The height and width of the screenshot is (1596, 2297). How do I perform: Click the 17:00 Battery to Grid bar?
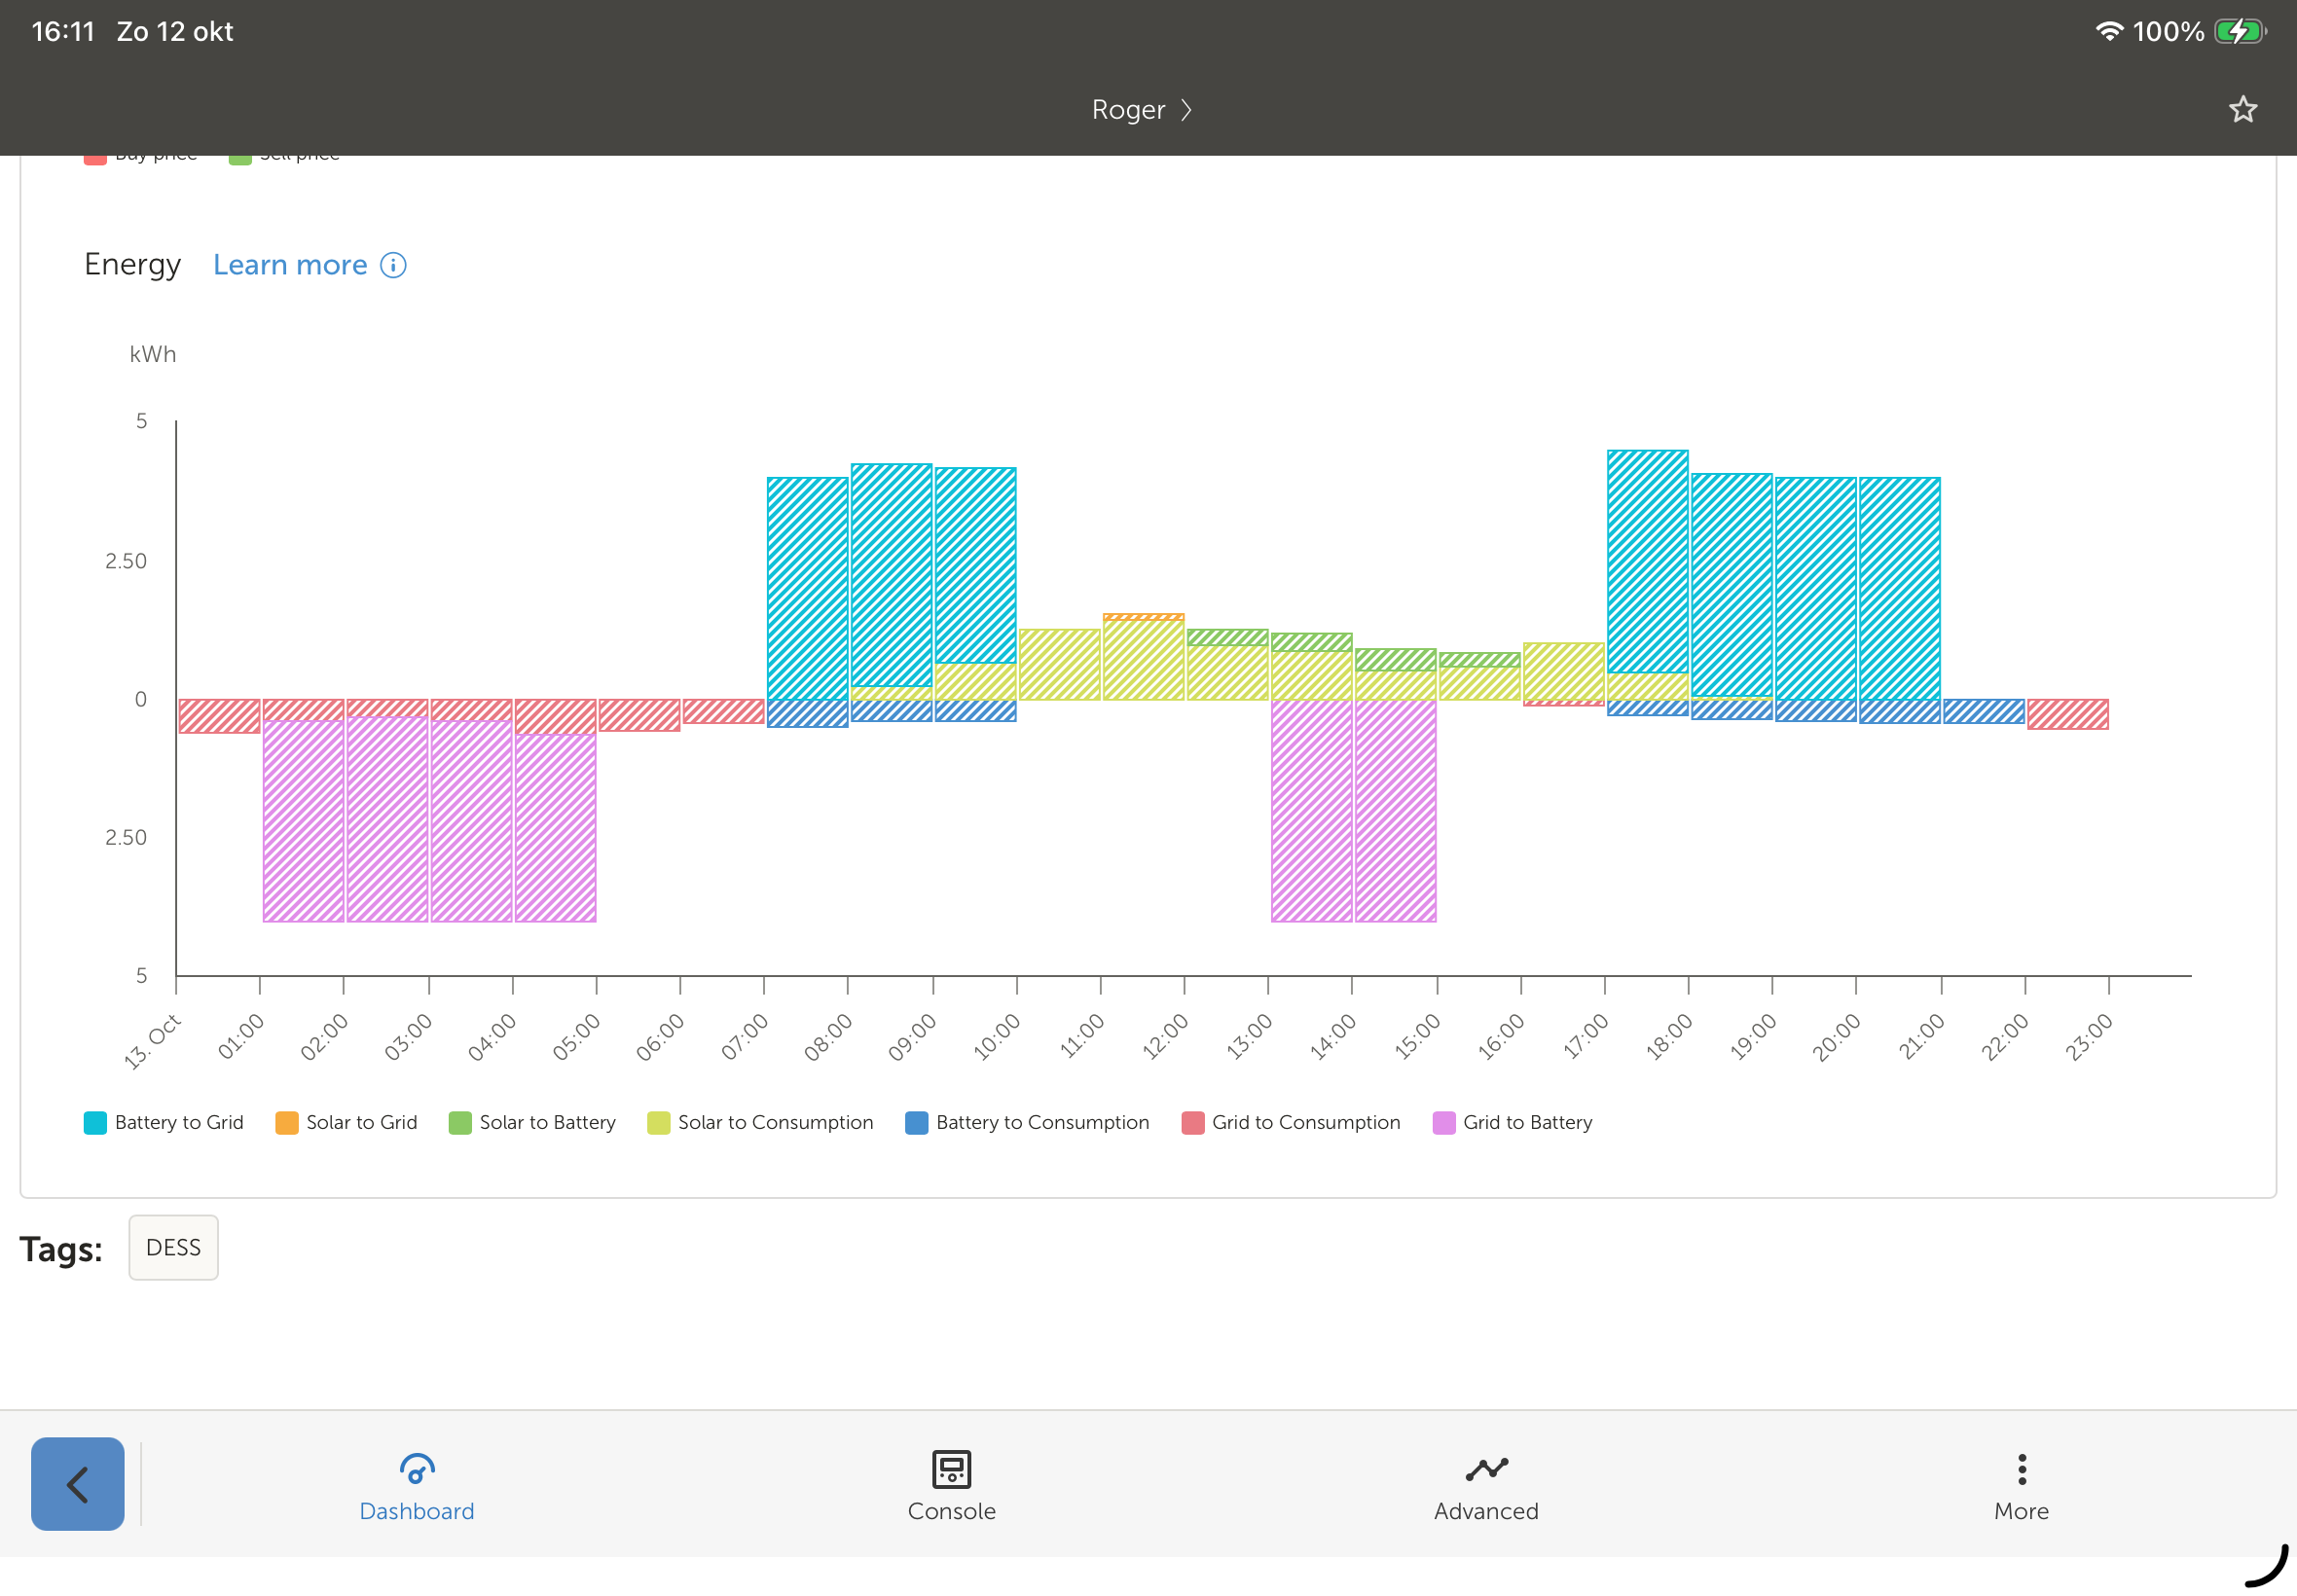tap(1647, 560)
